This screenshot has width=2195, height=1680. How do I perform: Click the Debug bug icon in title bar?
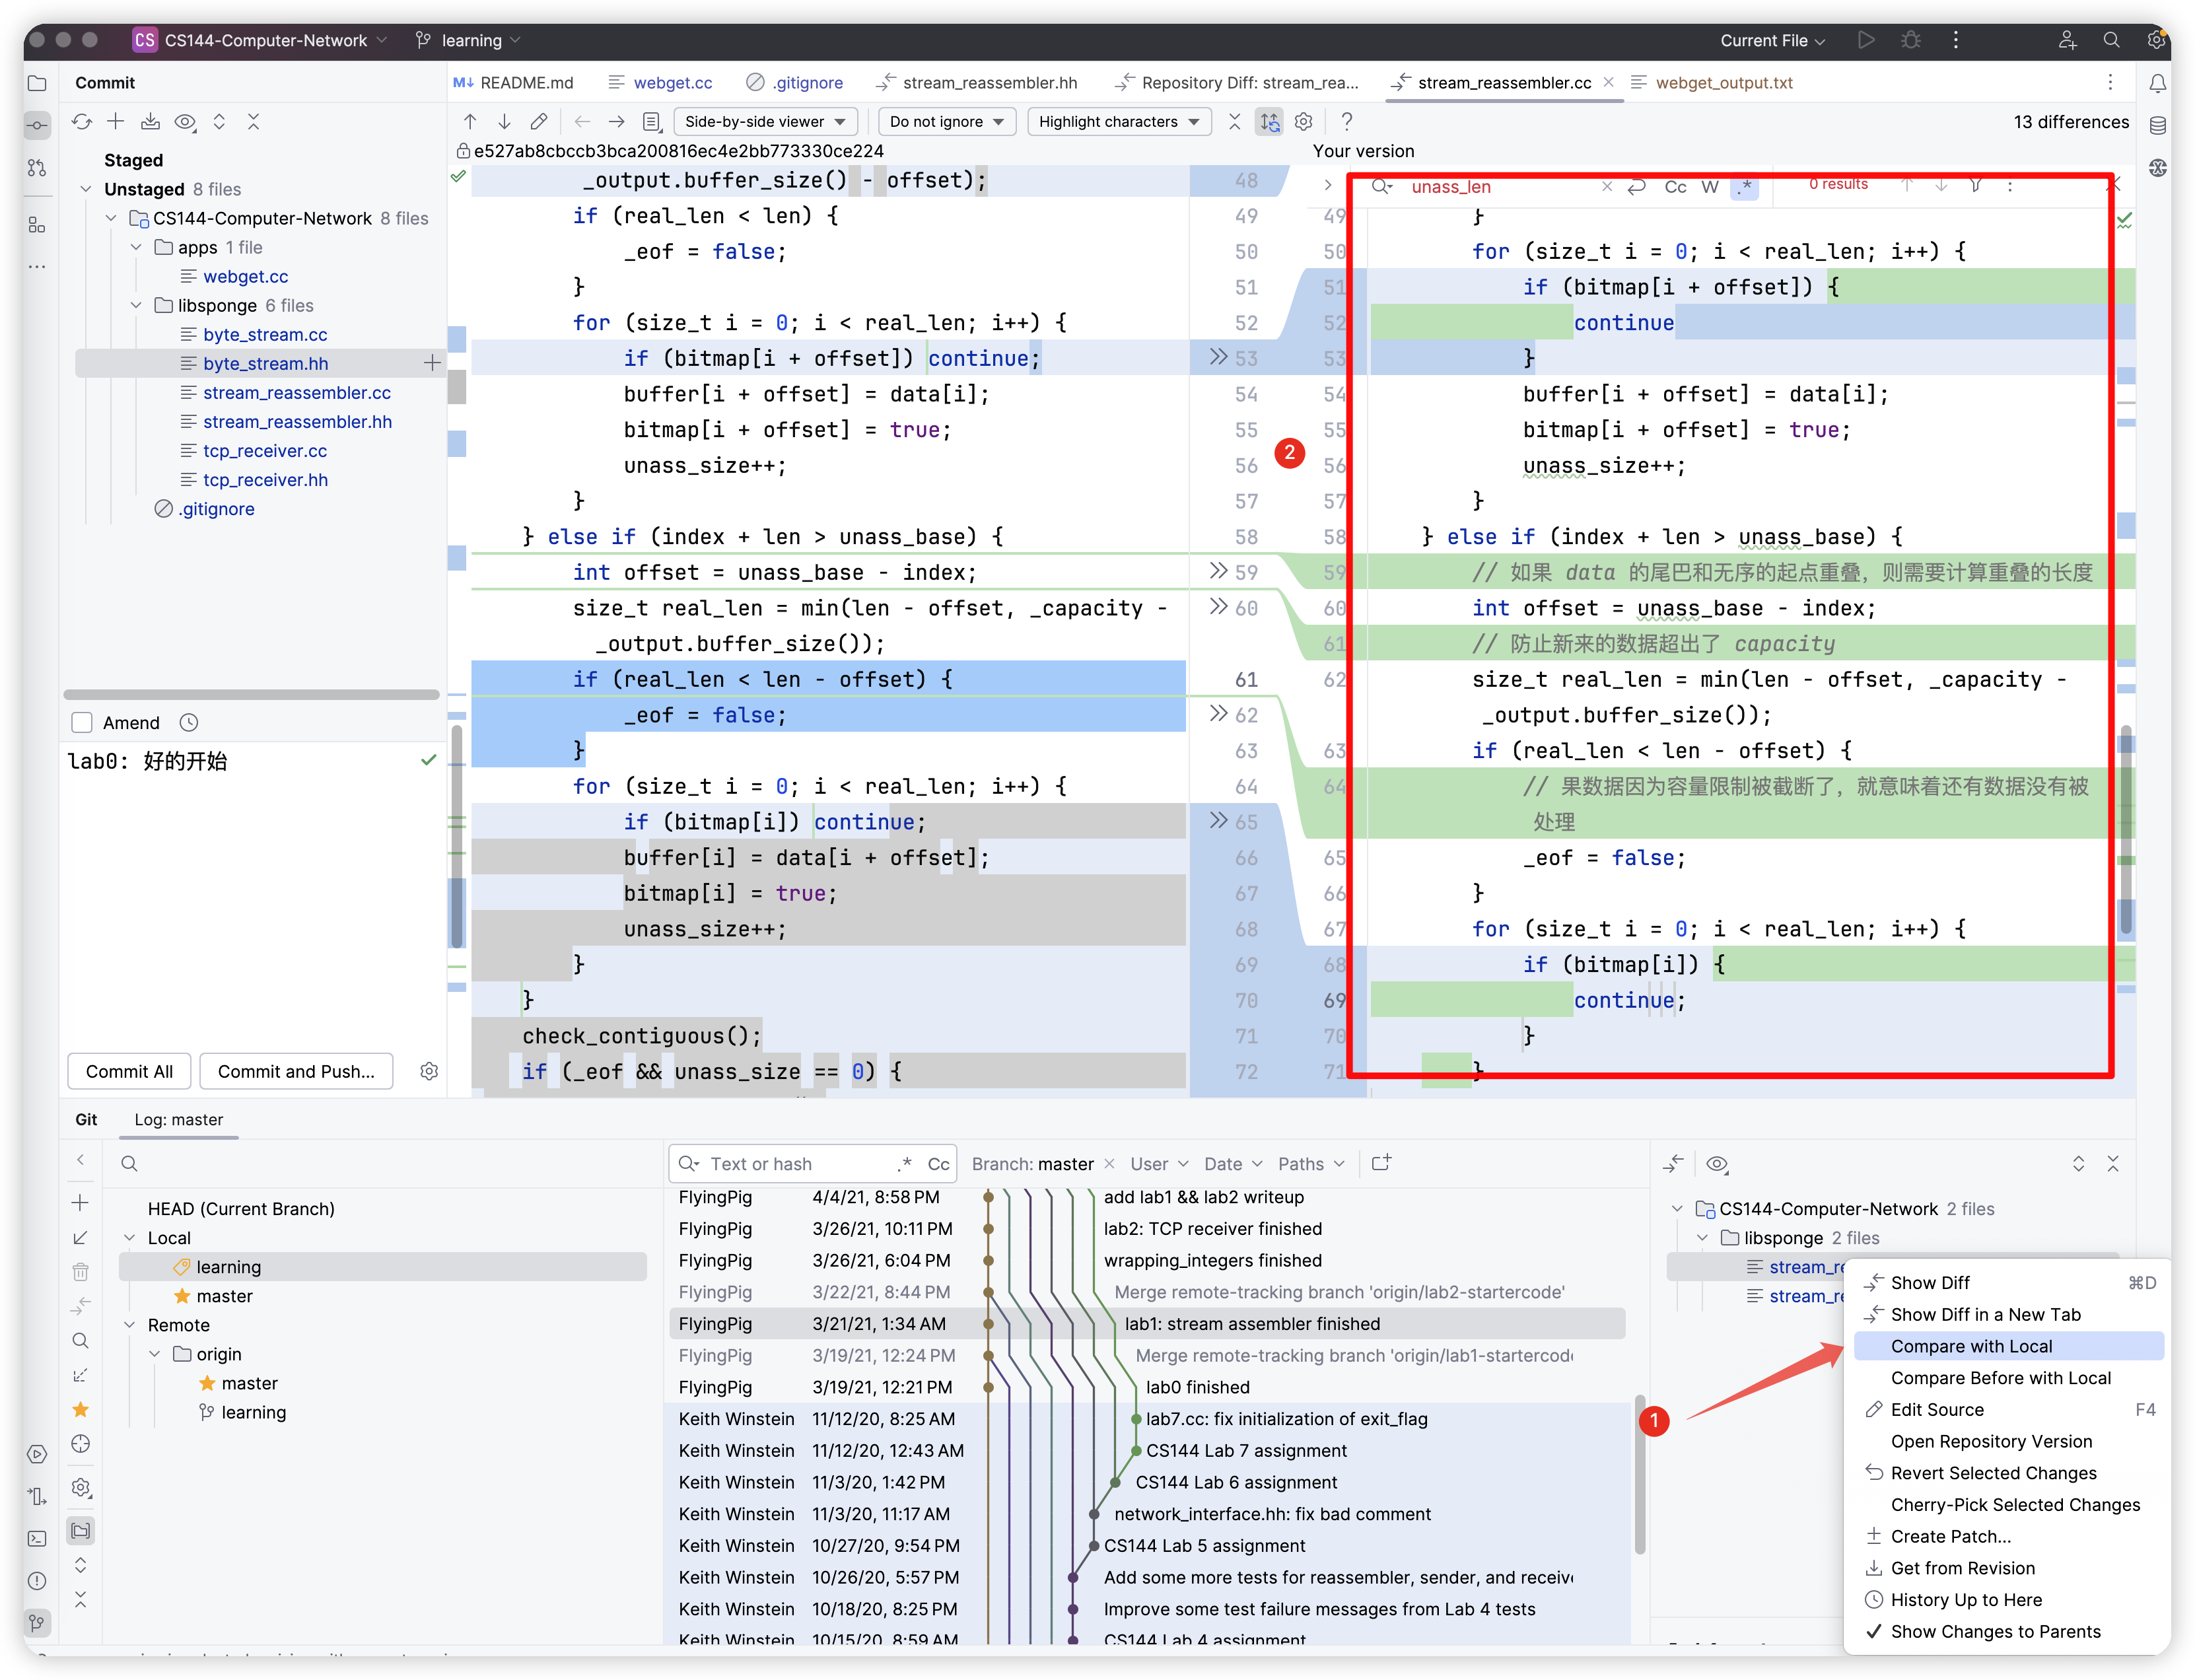1911,40
